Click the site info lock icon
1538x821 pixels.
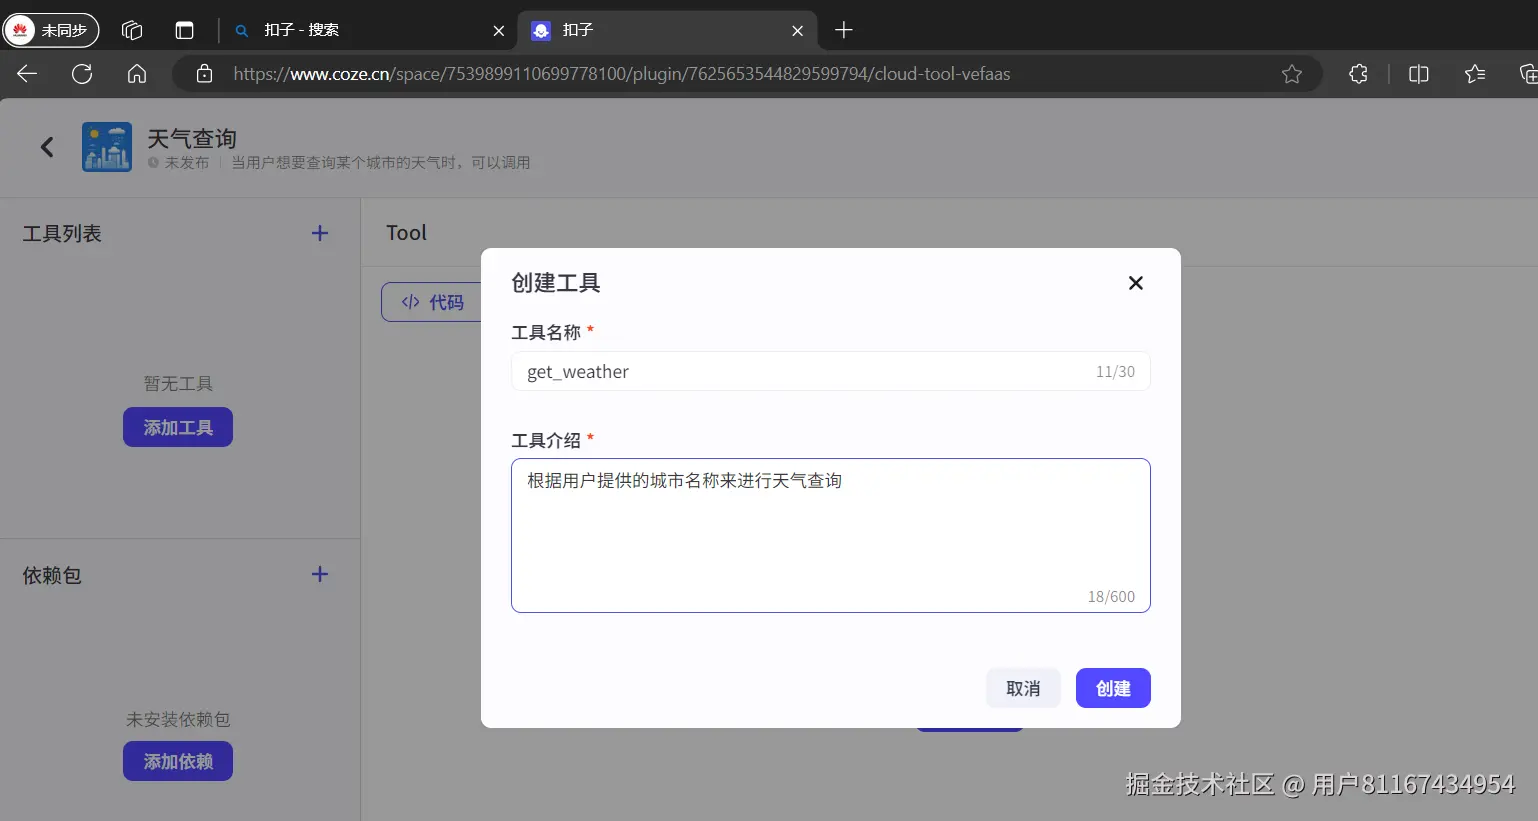204,74
